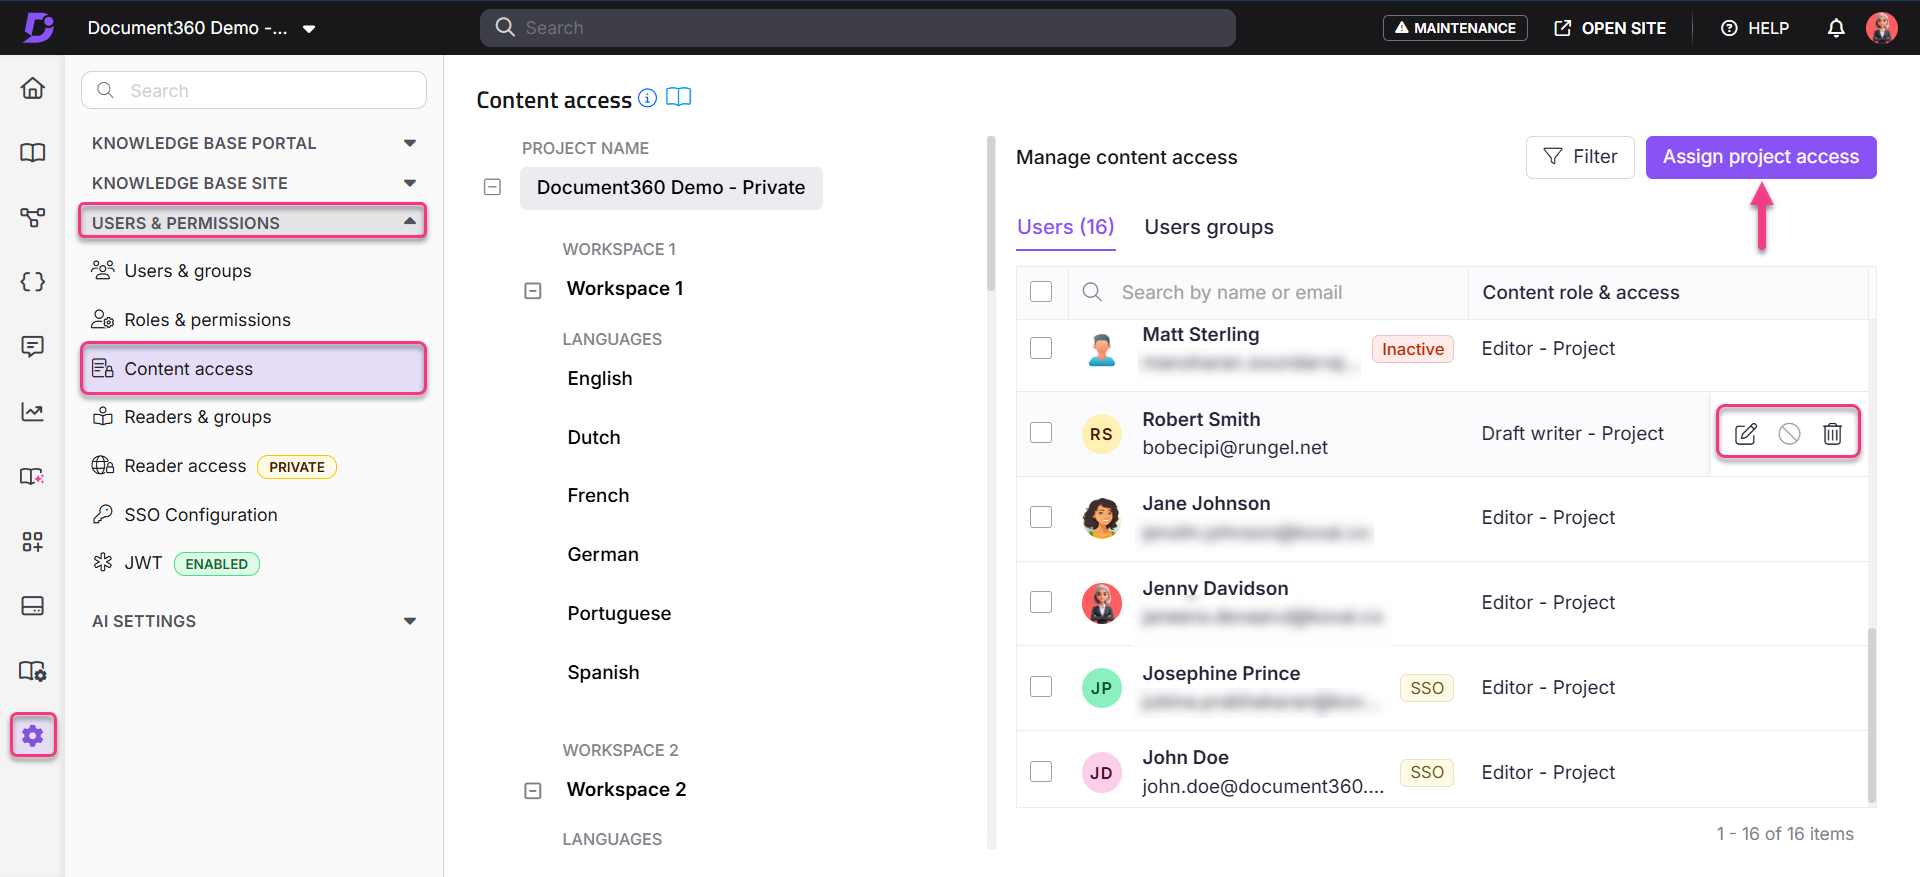Image resolution: width=1920 pixels, height=877 pixels.
Task: Click the JD avatar of John Doe
Action: point(1102,773)
